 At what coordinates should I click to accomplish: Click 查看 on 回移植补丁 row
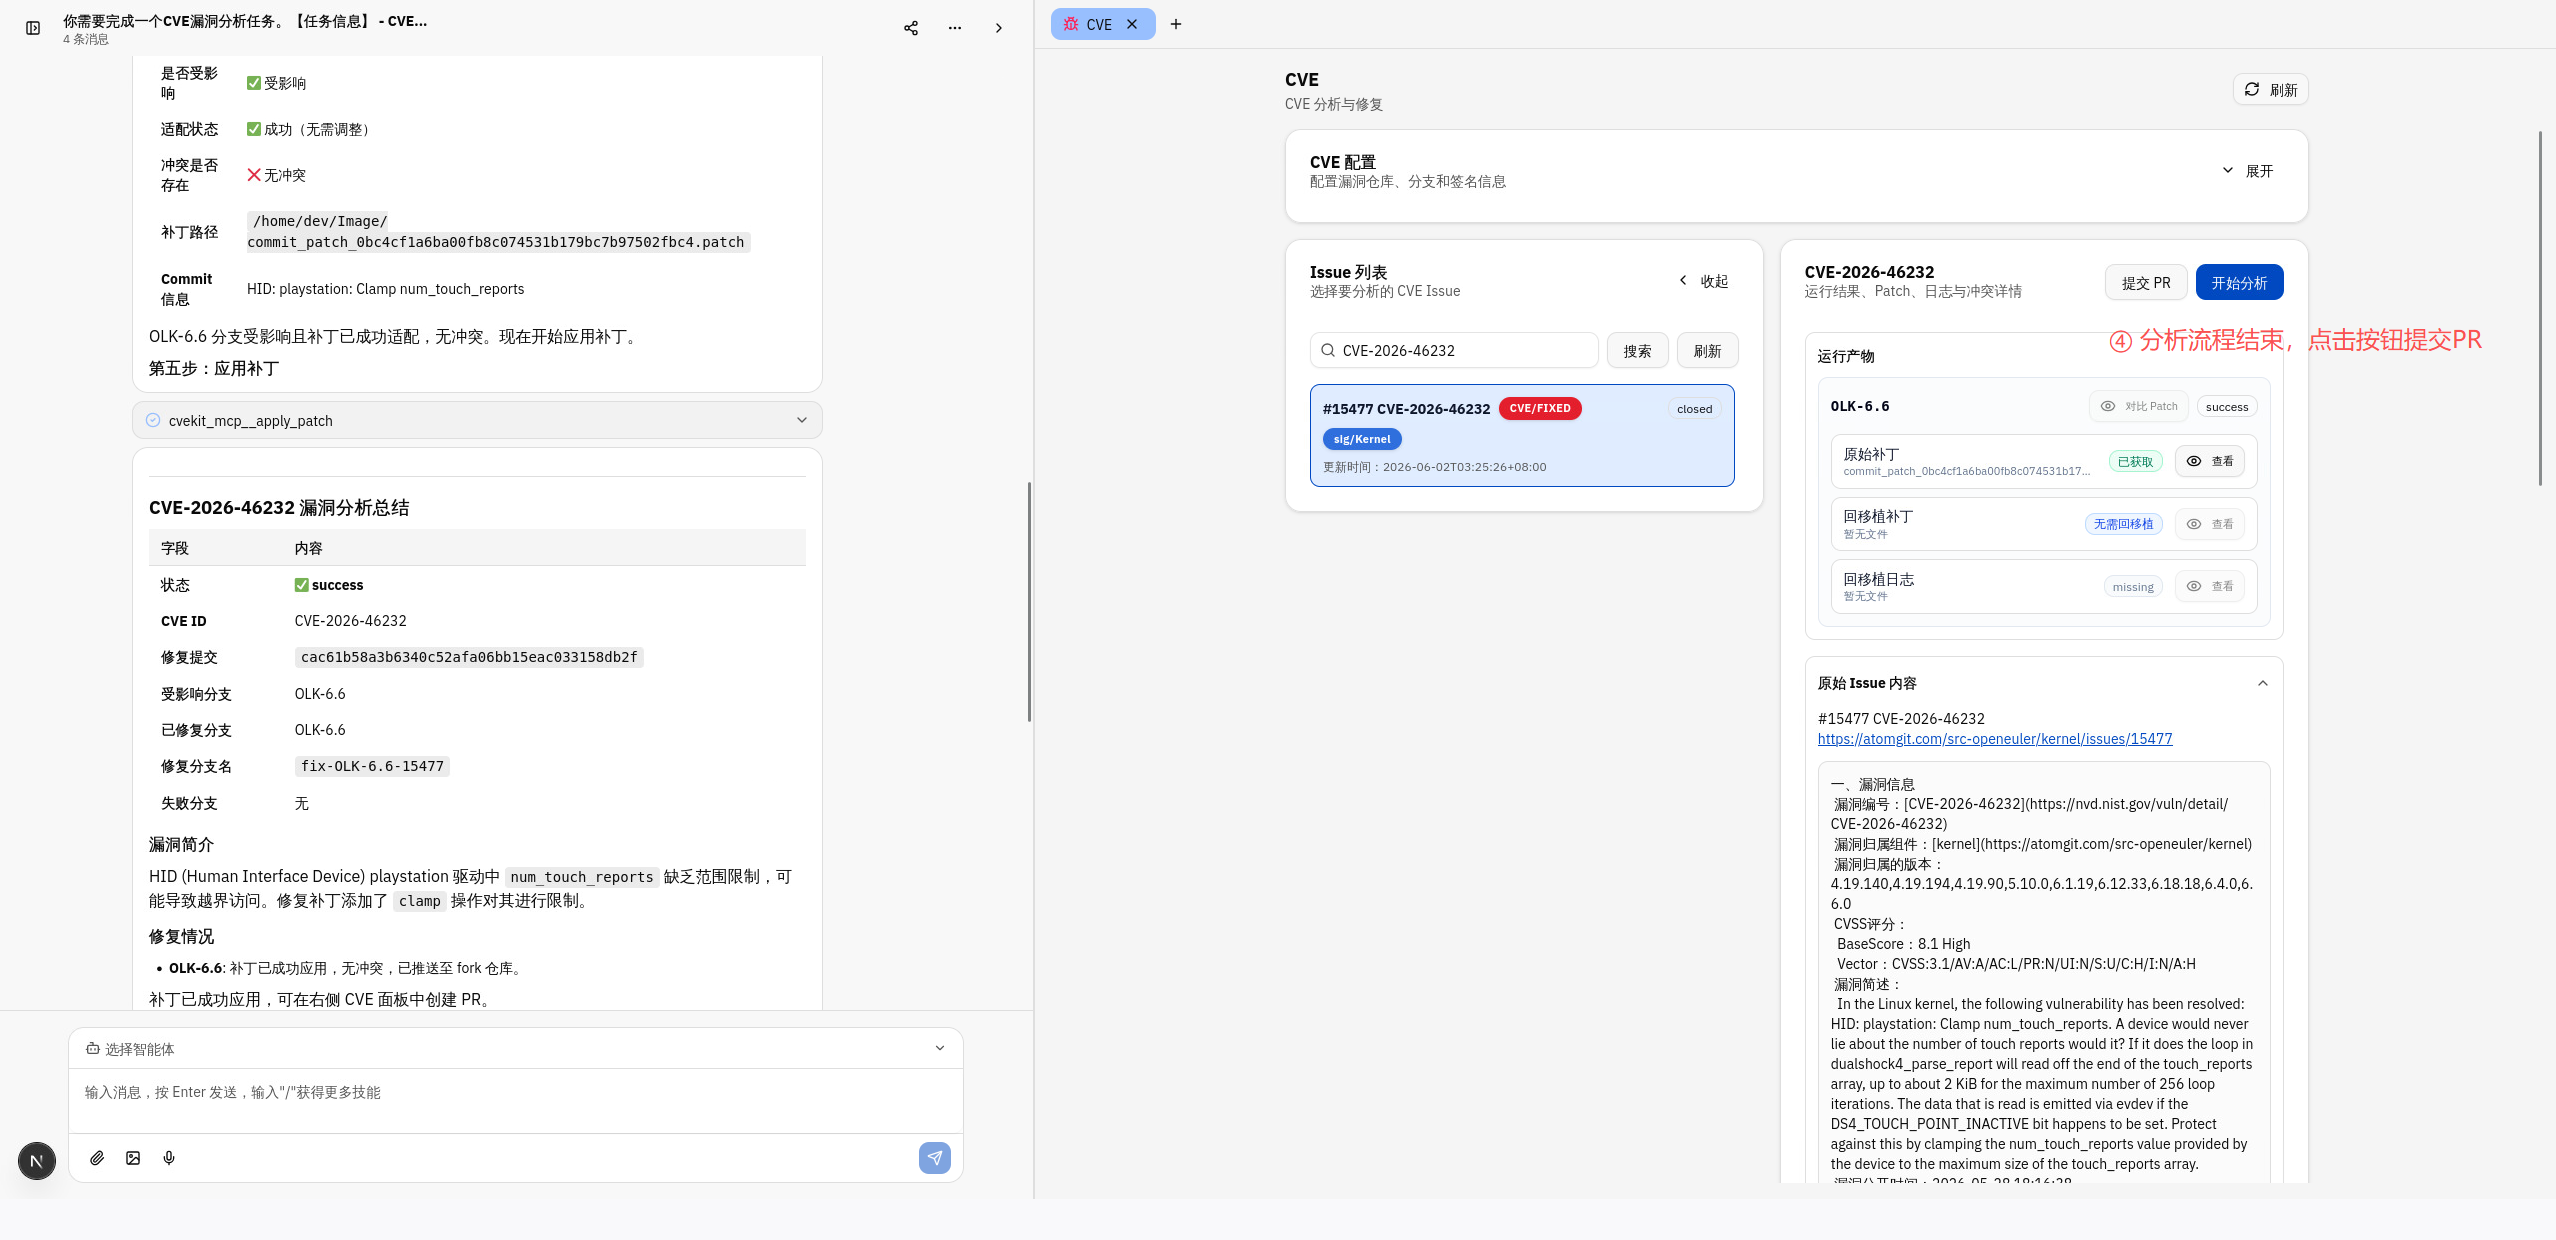[x=2209, y=524]
